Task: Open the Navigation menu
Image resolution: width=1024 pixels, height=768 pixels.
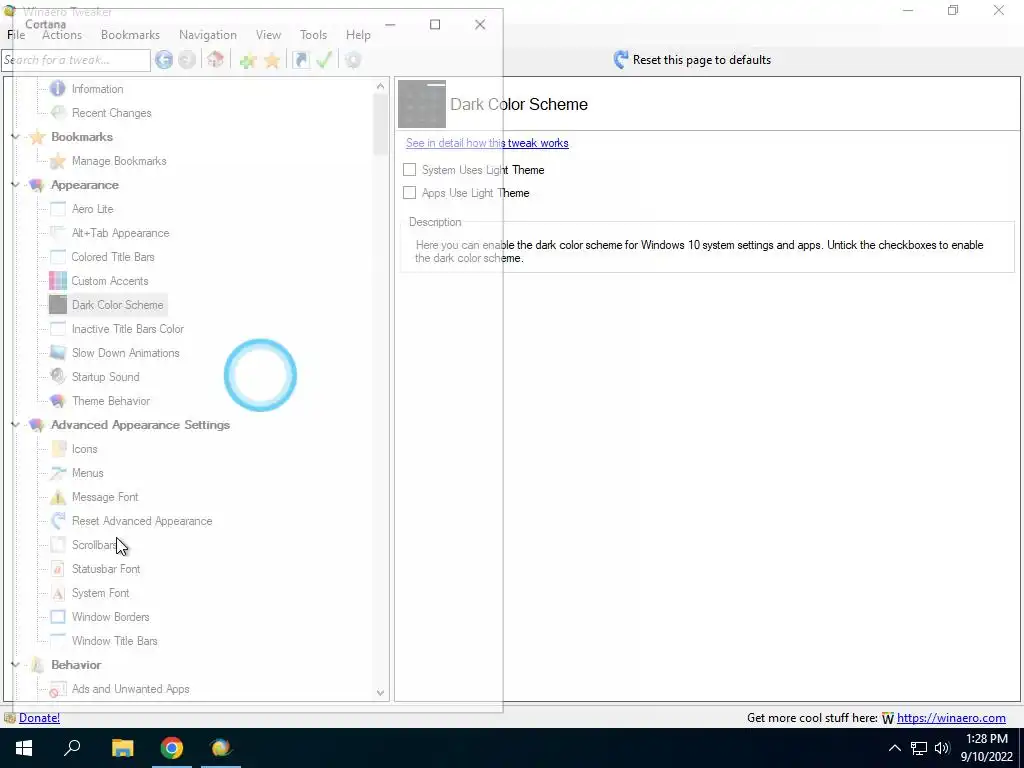Action: (208, 35)
